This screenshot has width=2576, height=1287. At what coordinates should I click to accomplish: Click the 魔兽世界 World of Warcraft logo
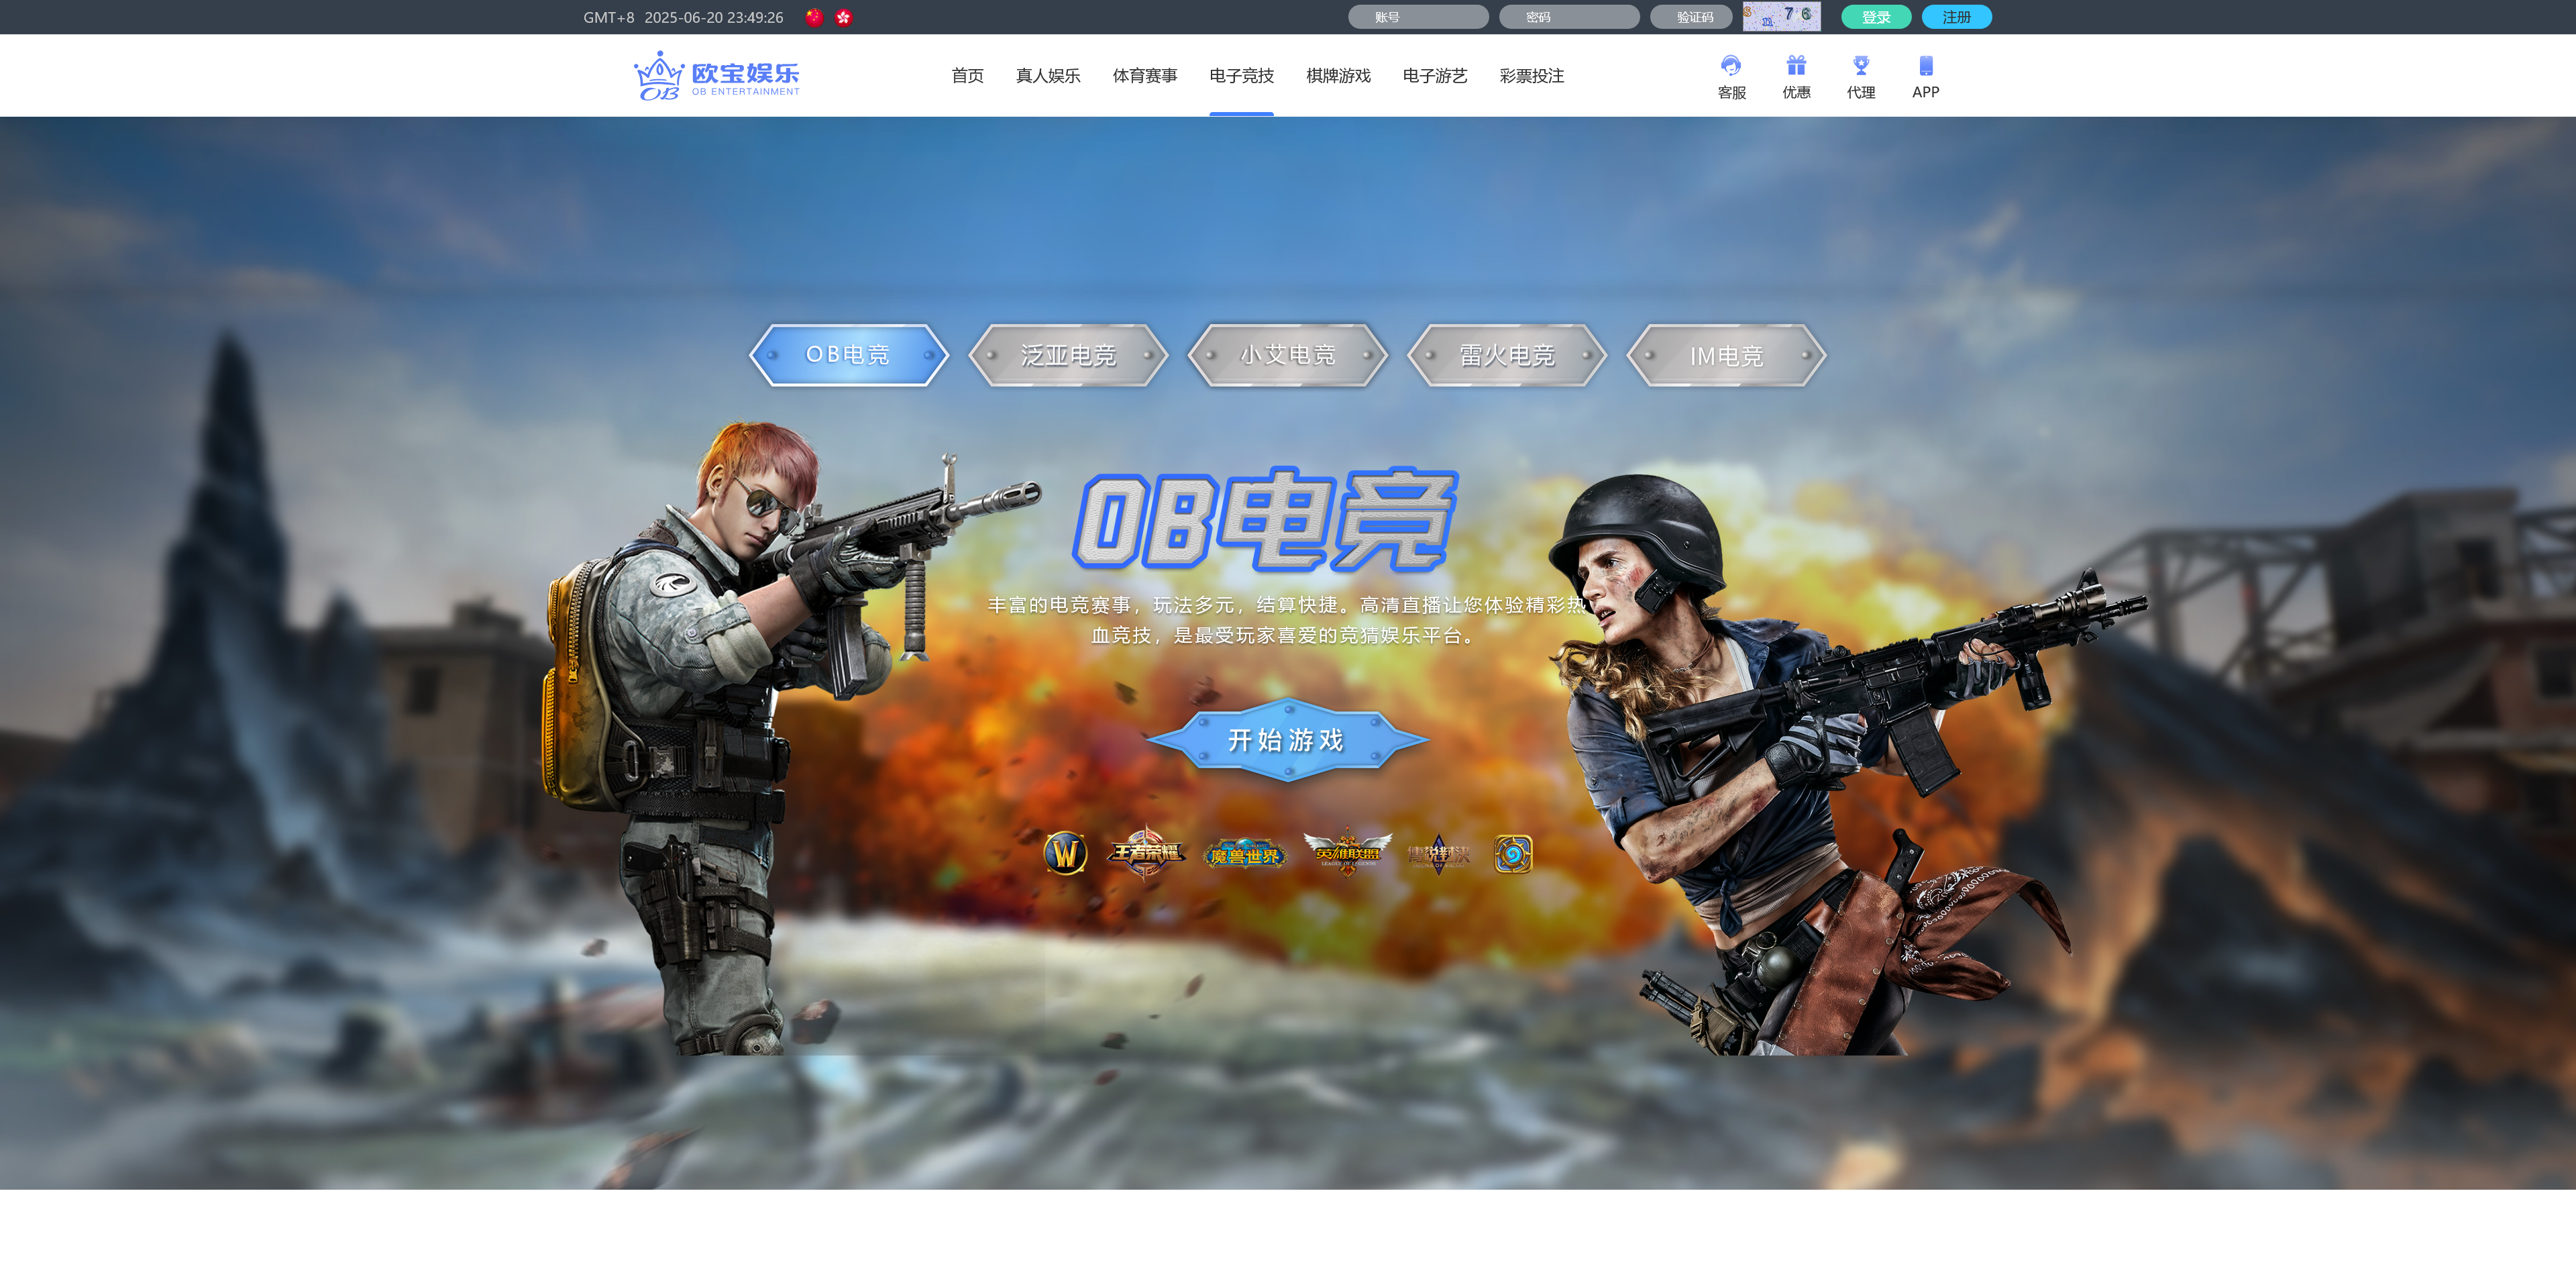pos(1244,855)
